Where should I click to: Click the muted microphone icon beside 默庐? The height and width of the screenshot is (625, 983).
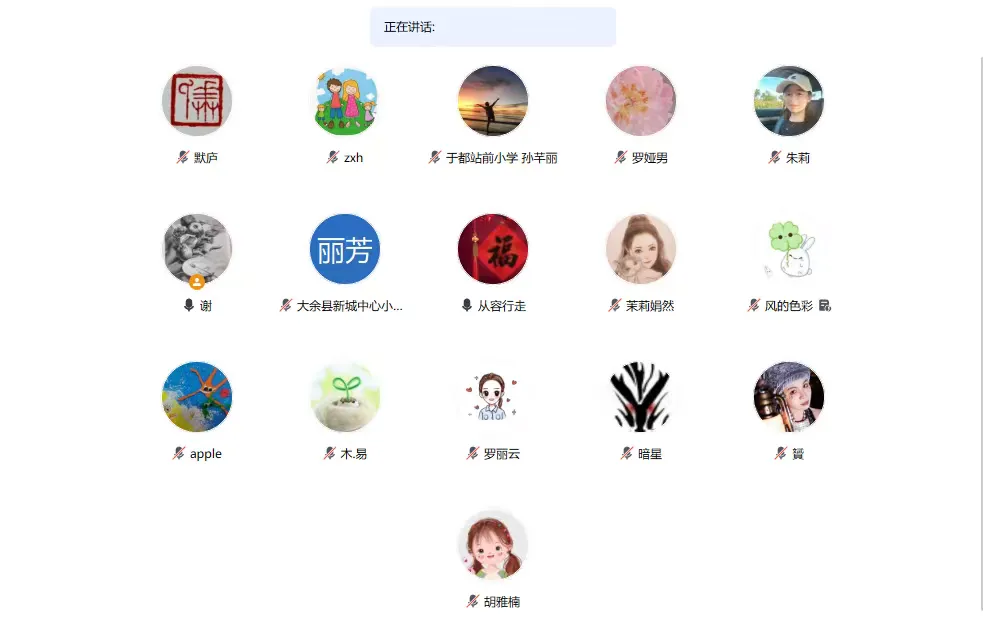point(182,157)
